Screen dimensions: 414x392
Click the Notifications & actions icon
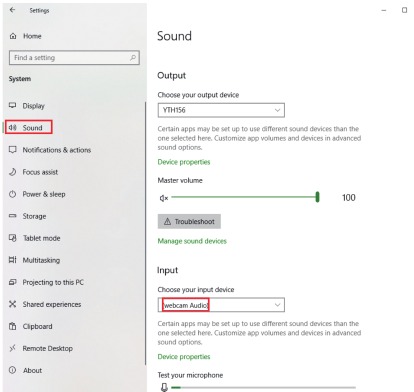12,150
